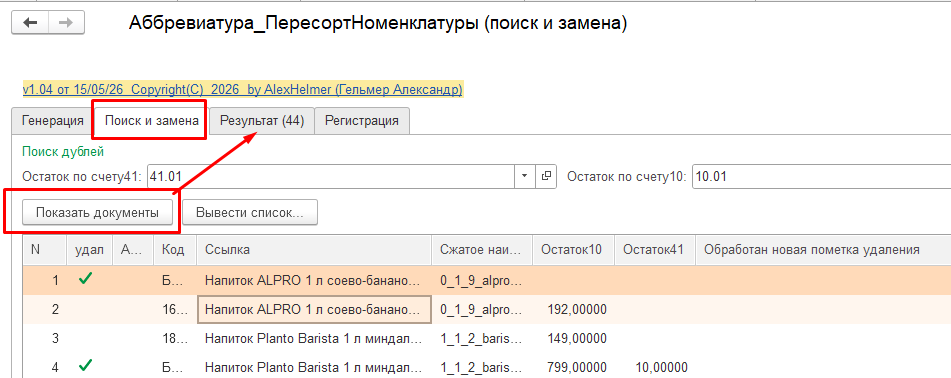Screen dimensions: 951x378
Task: Click the Остаток по счету41 field with 41.01
Action: (331, 177)
